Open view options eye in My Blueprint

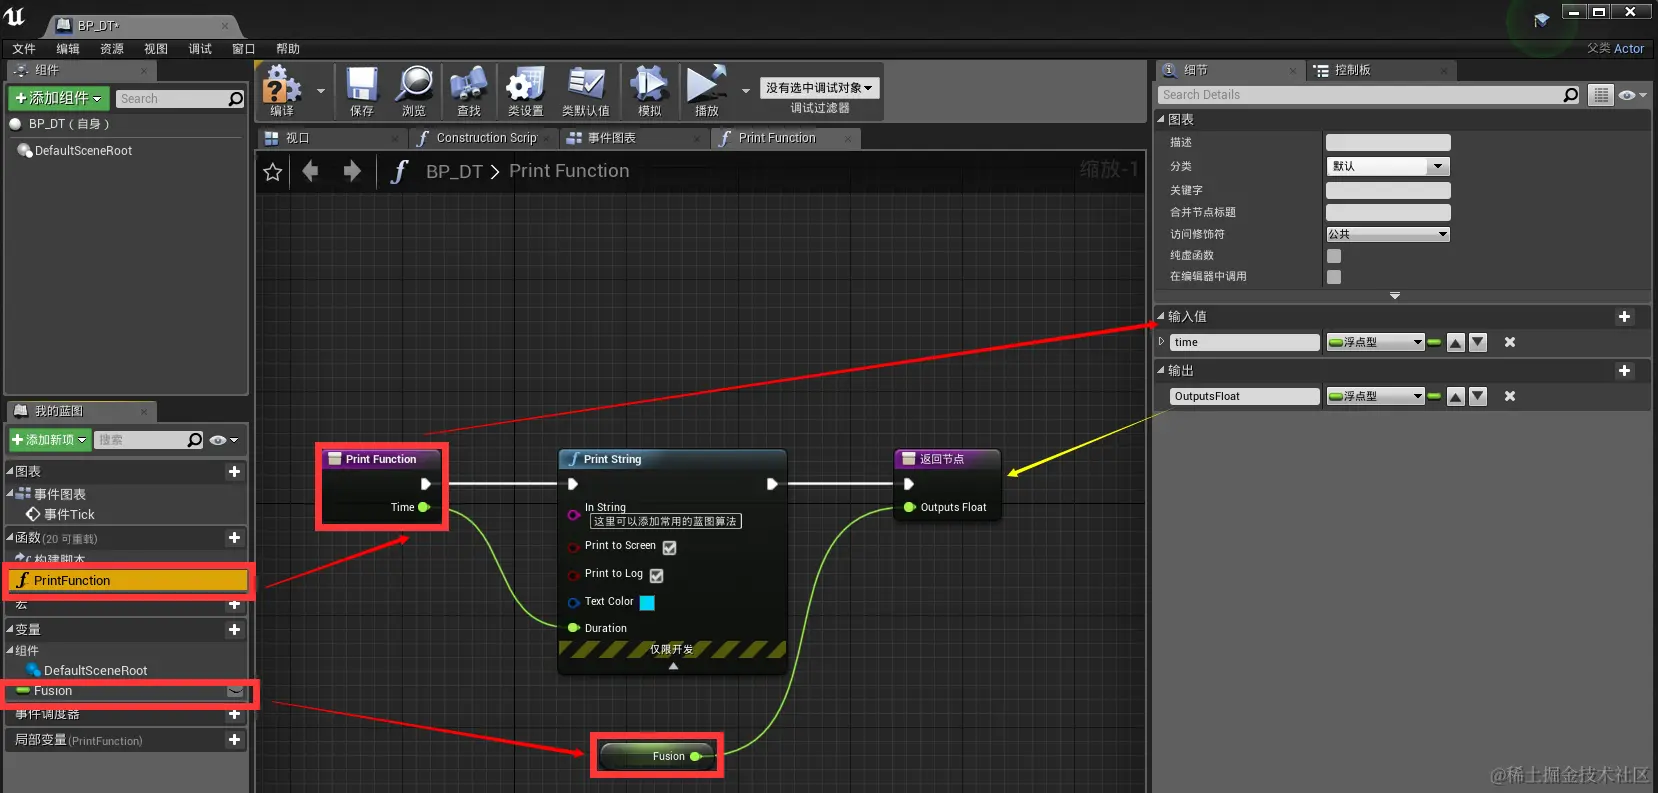click(x=223, y=440)
